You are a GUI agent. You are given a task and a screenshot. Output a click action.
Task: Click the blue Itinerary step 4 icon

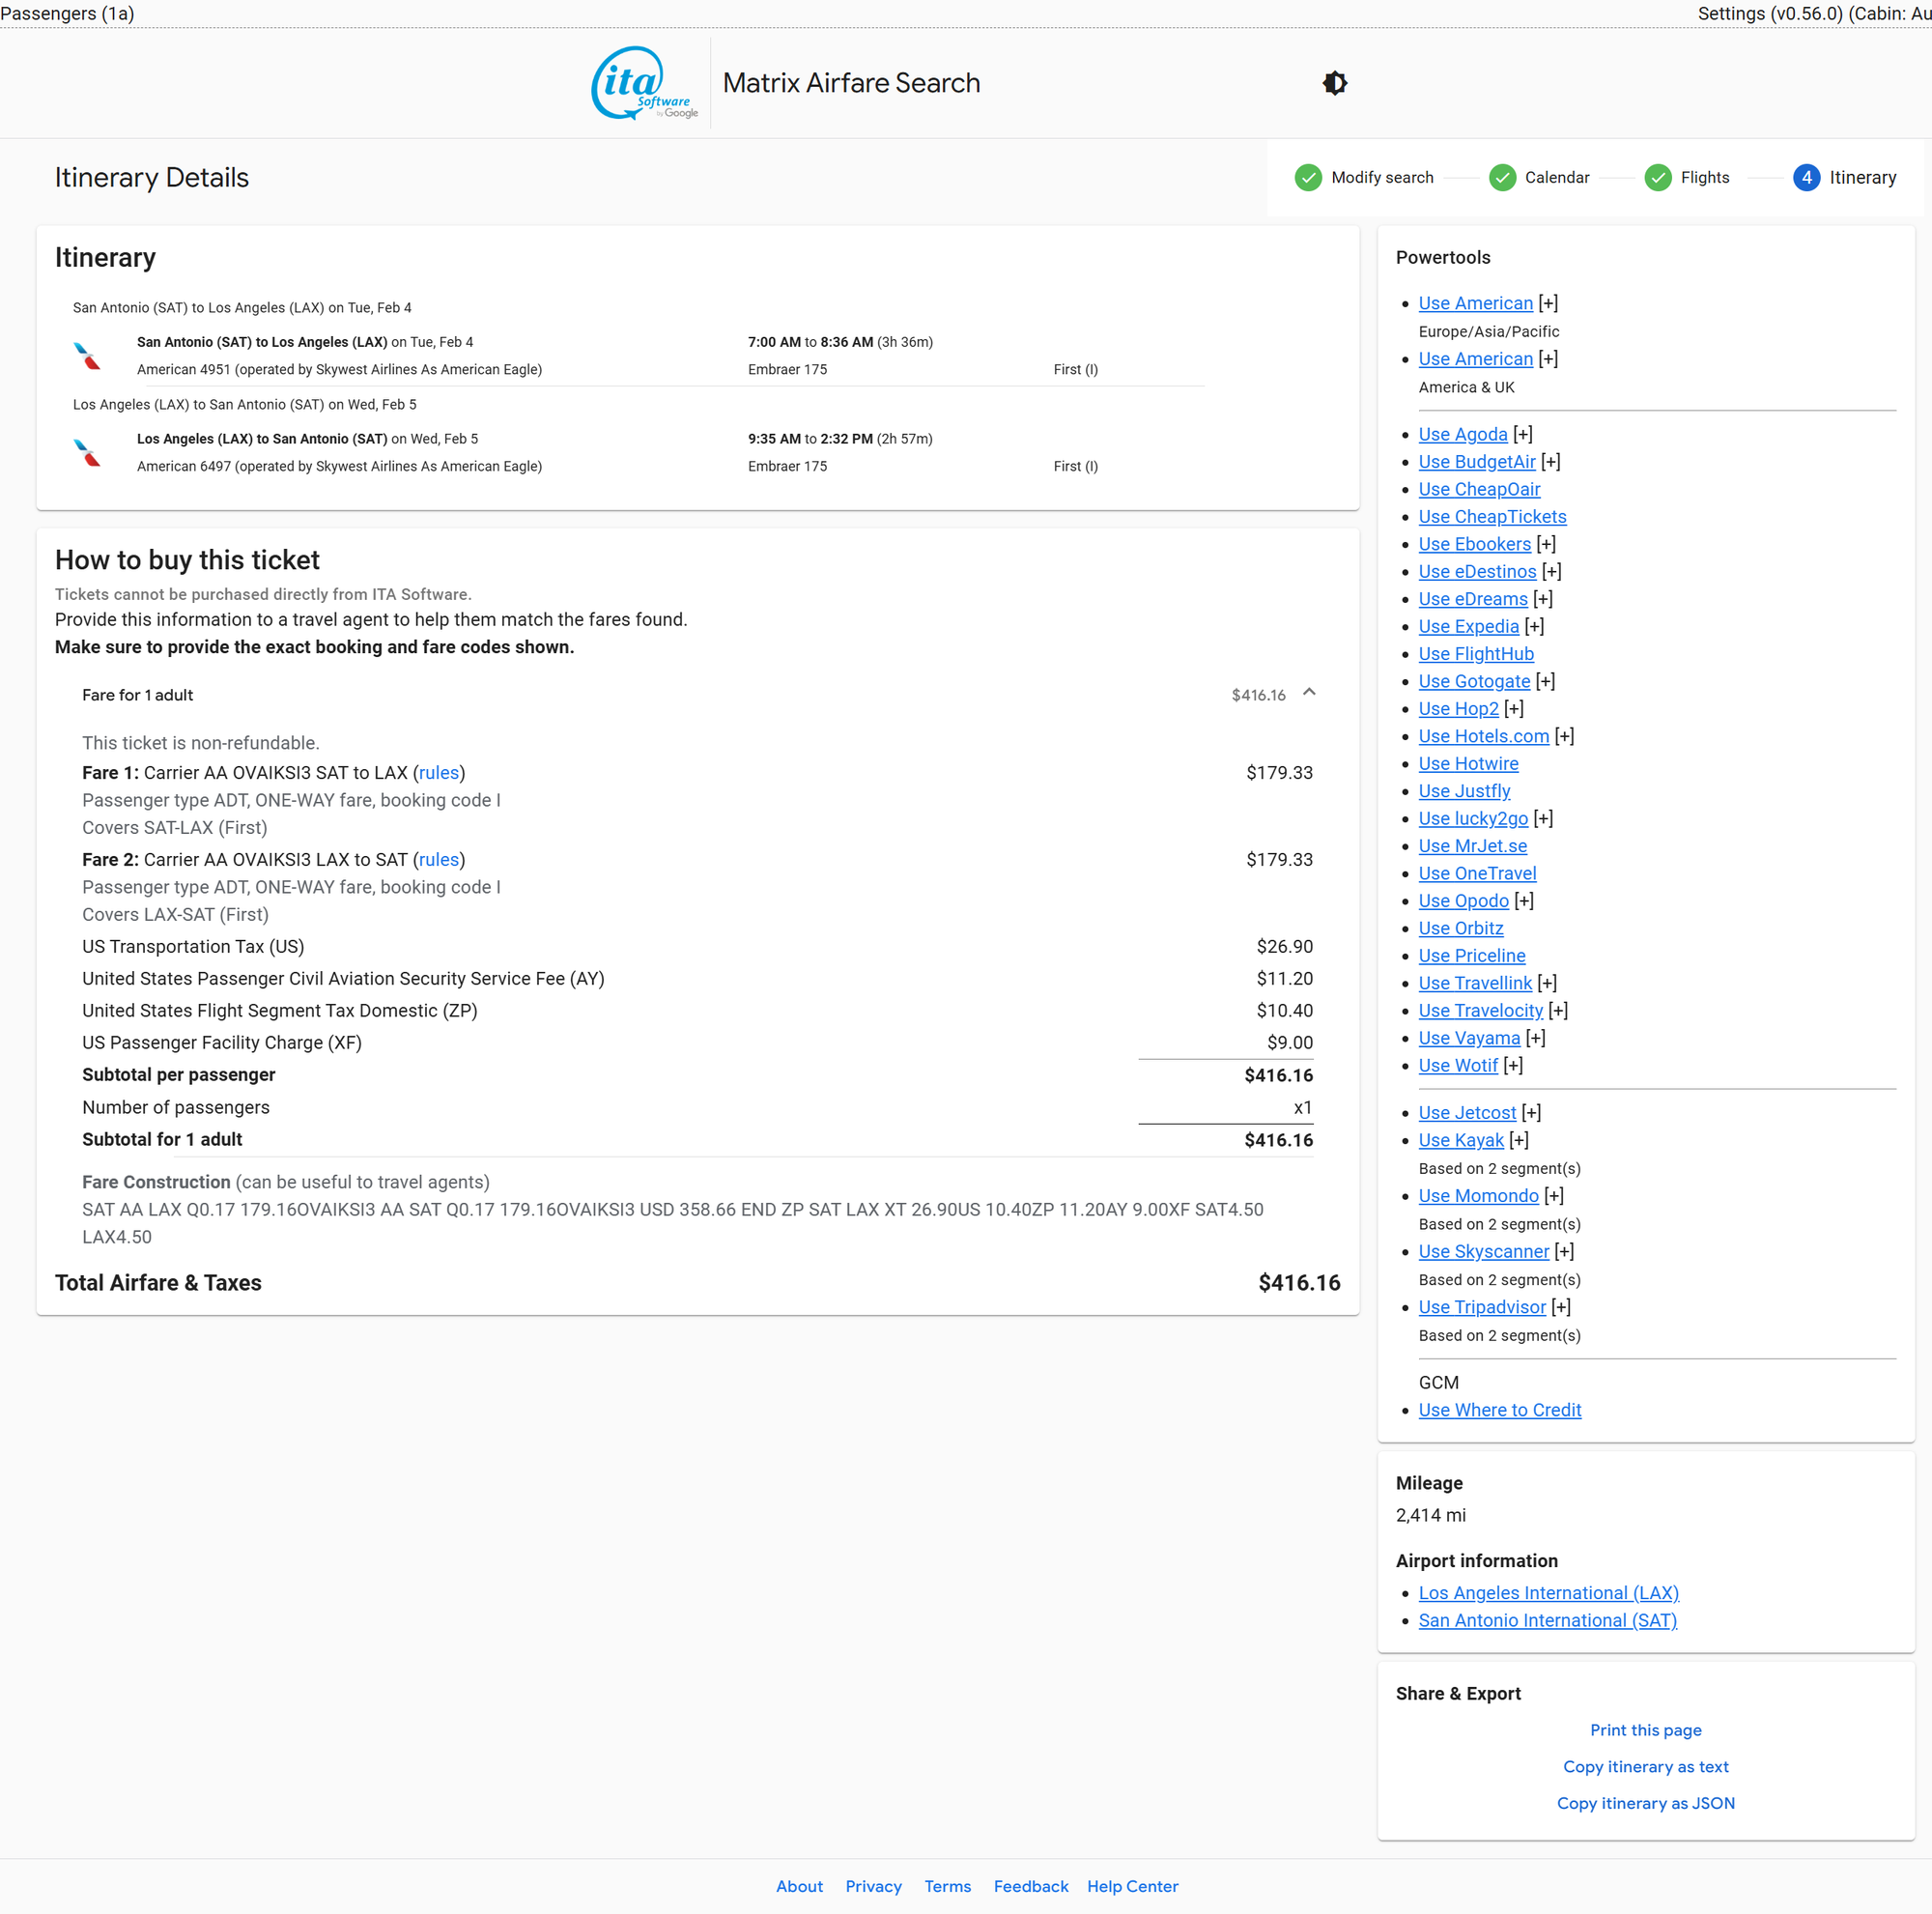(1805, 177)
